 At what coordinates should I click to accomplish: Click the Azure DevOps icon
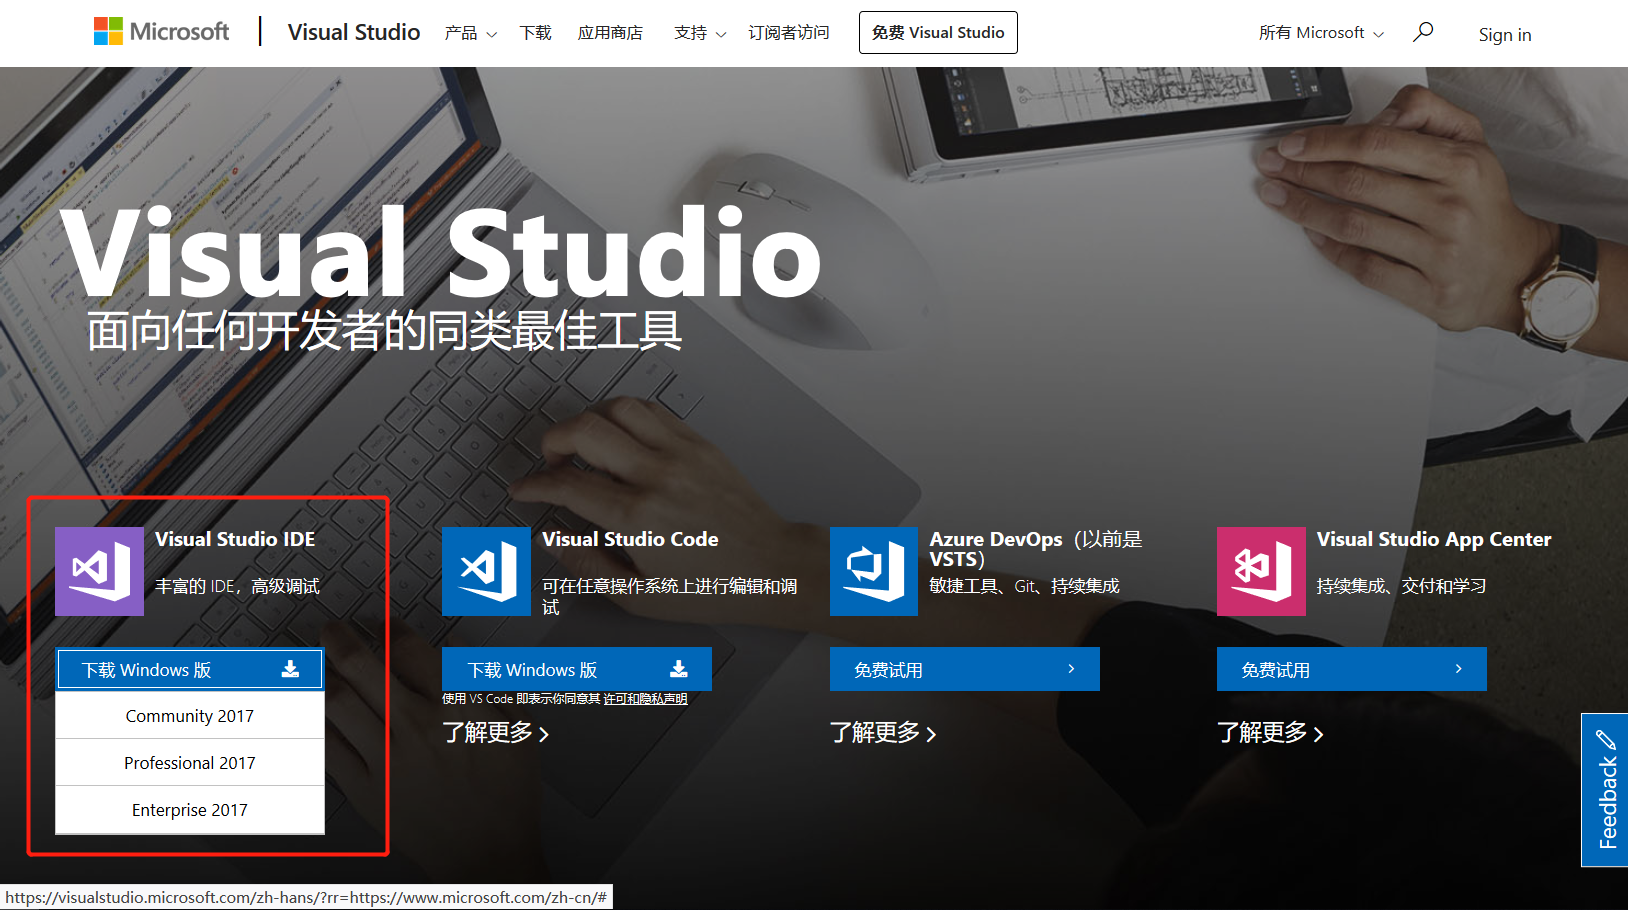point(874,571)
